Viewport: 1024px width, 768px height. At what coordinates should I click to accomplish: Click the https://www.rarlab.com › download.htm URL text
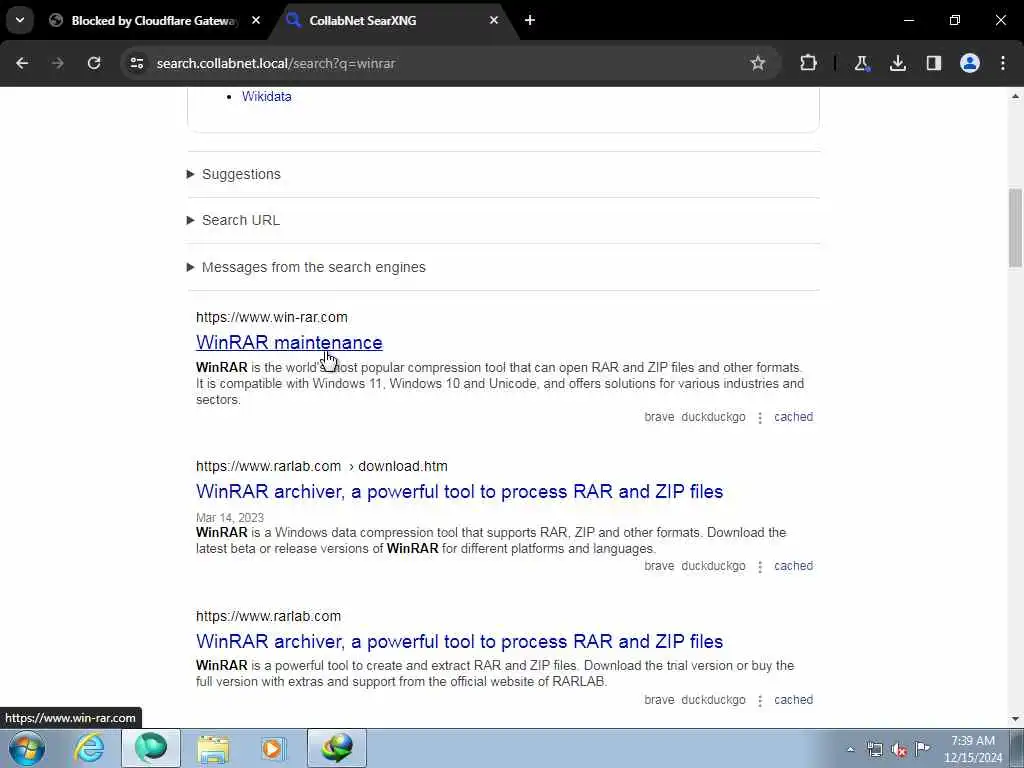pos(322,466)
